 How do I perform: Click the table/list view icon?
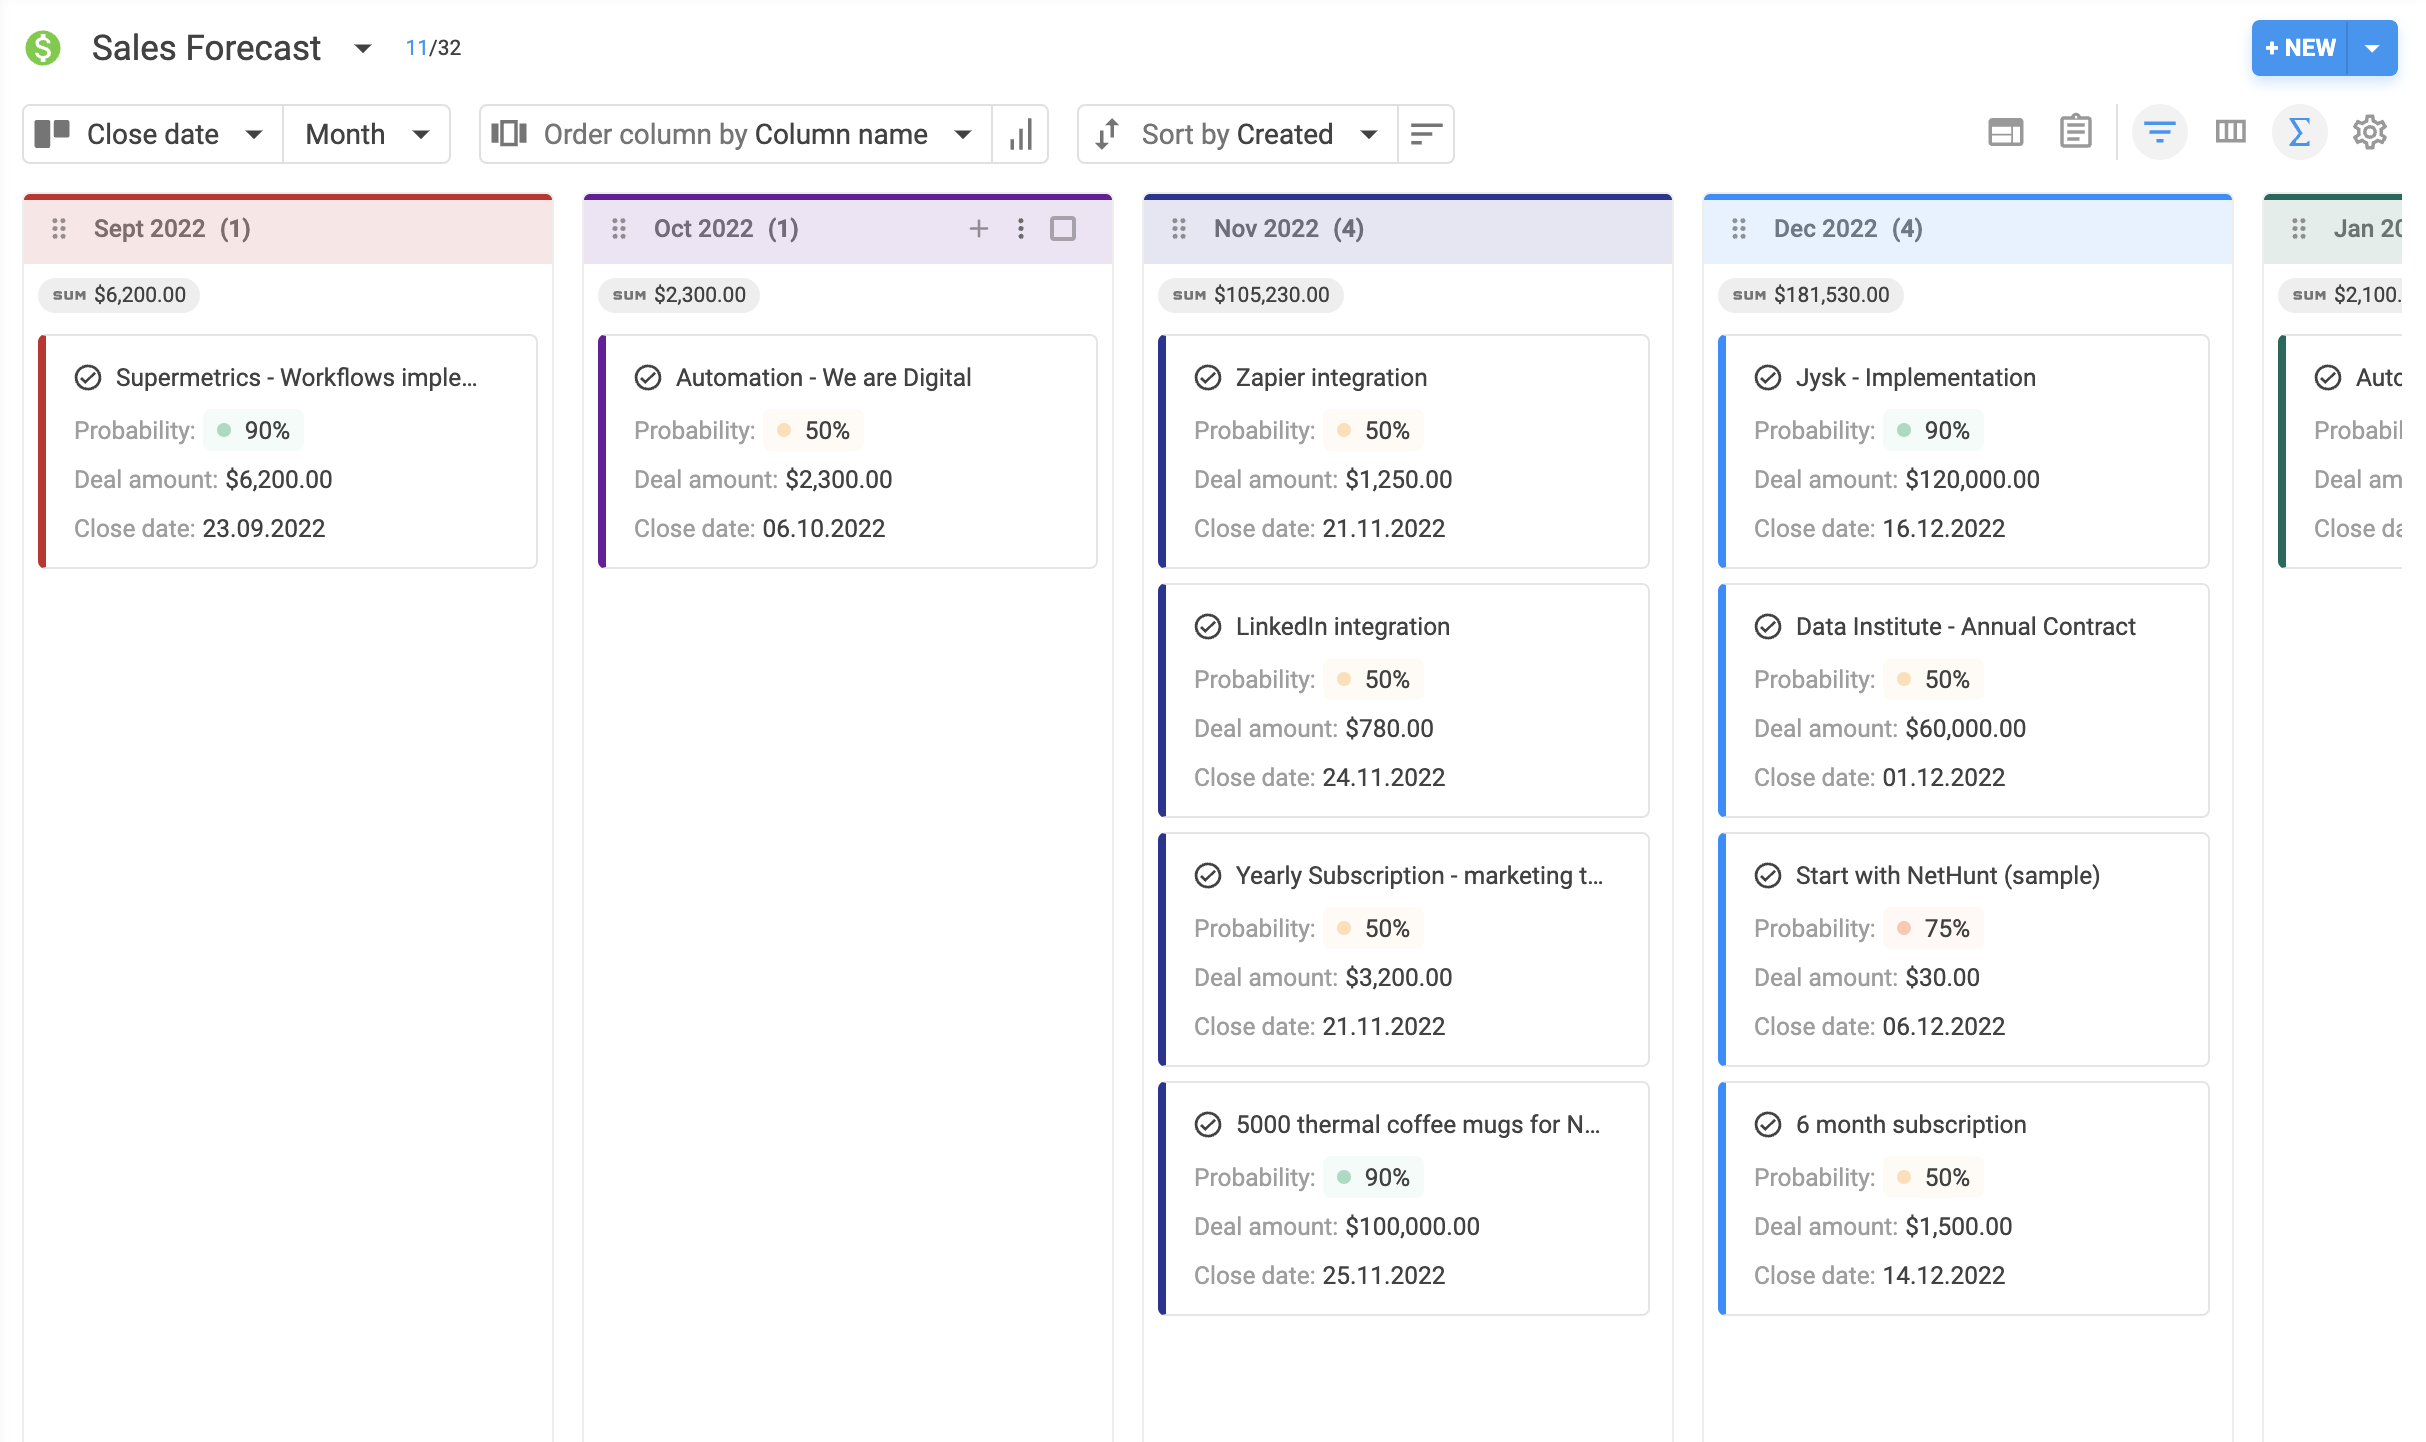(2004, 132)
